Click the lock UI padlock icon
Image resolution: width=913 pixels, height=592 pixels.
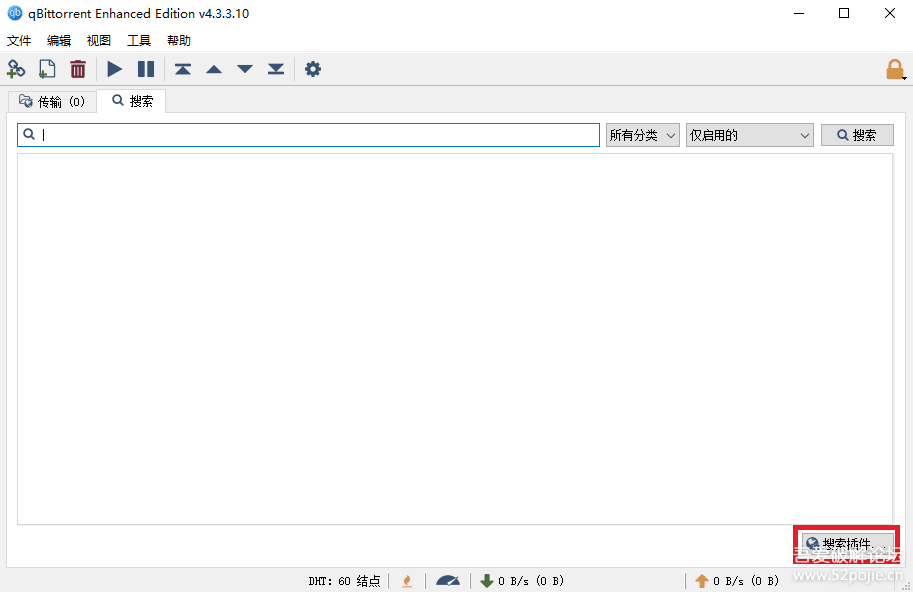[x=894, y=70]
